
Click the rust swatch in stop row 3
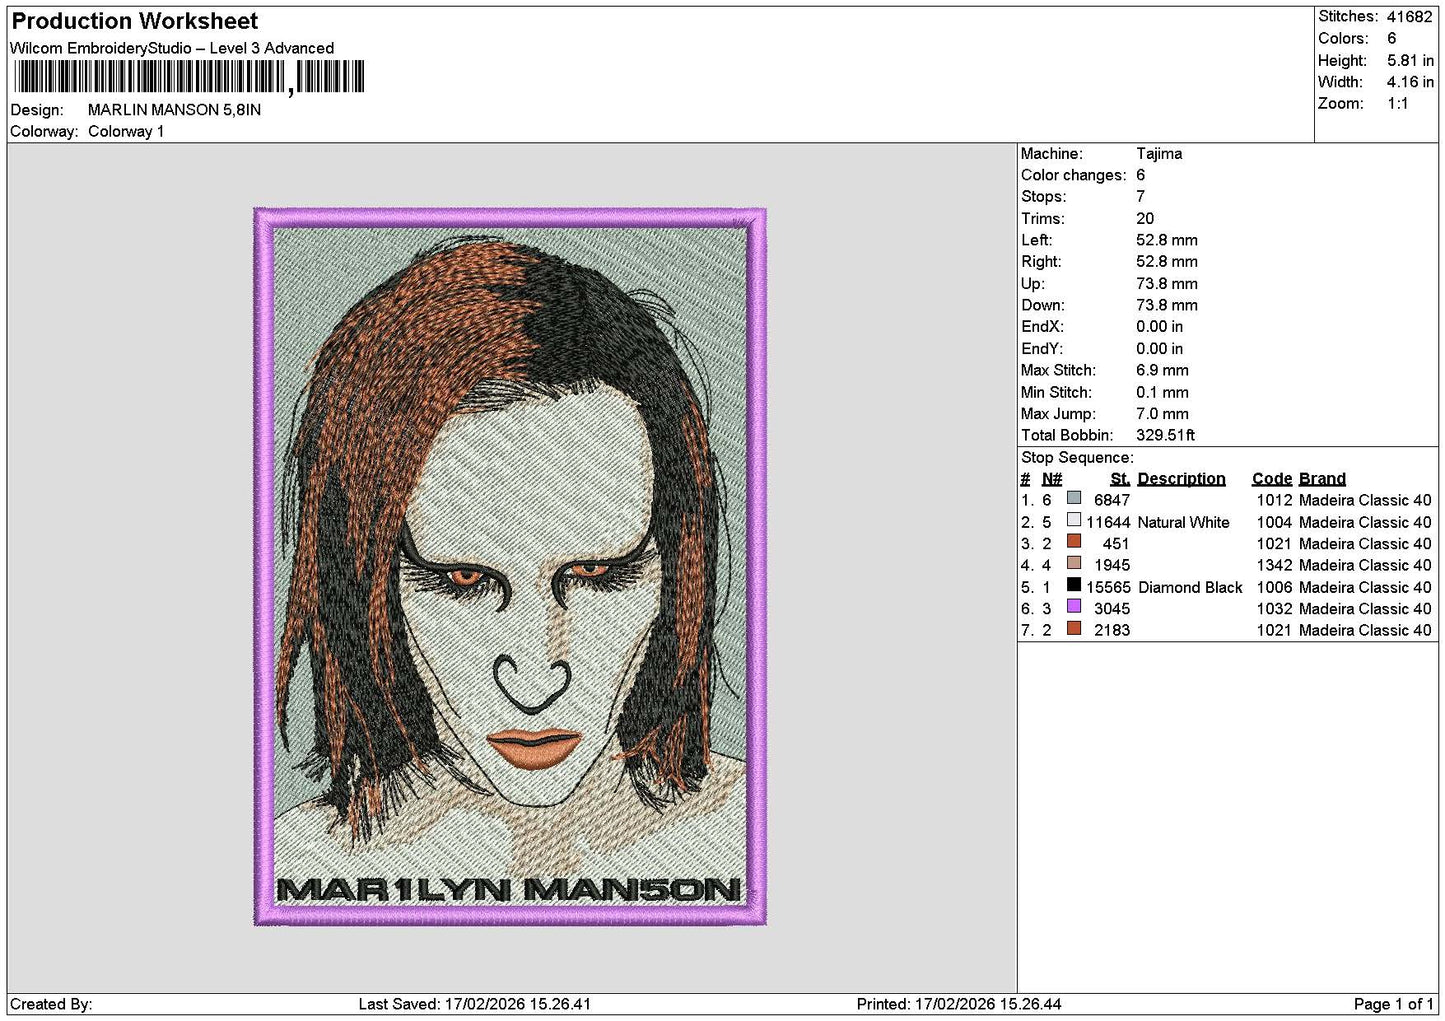[x=1074, y=541]
